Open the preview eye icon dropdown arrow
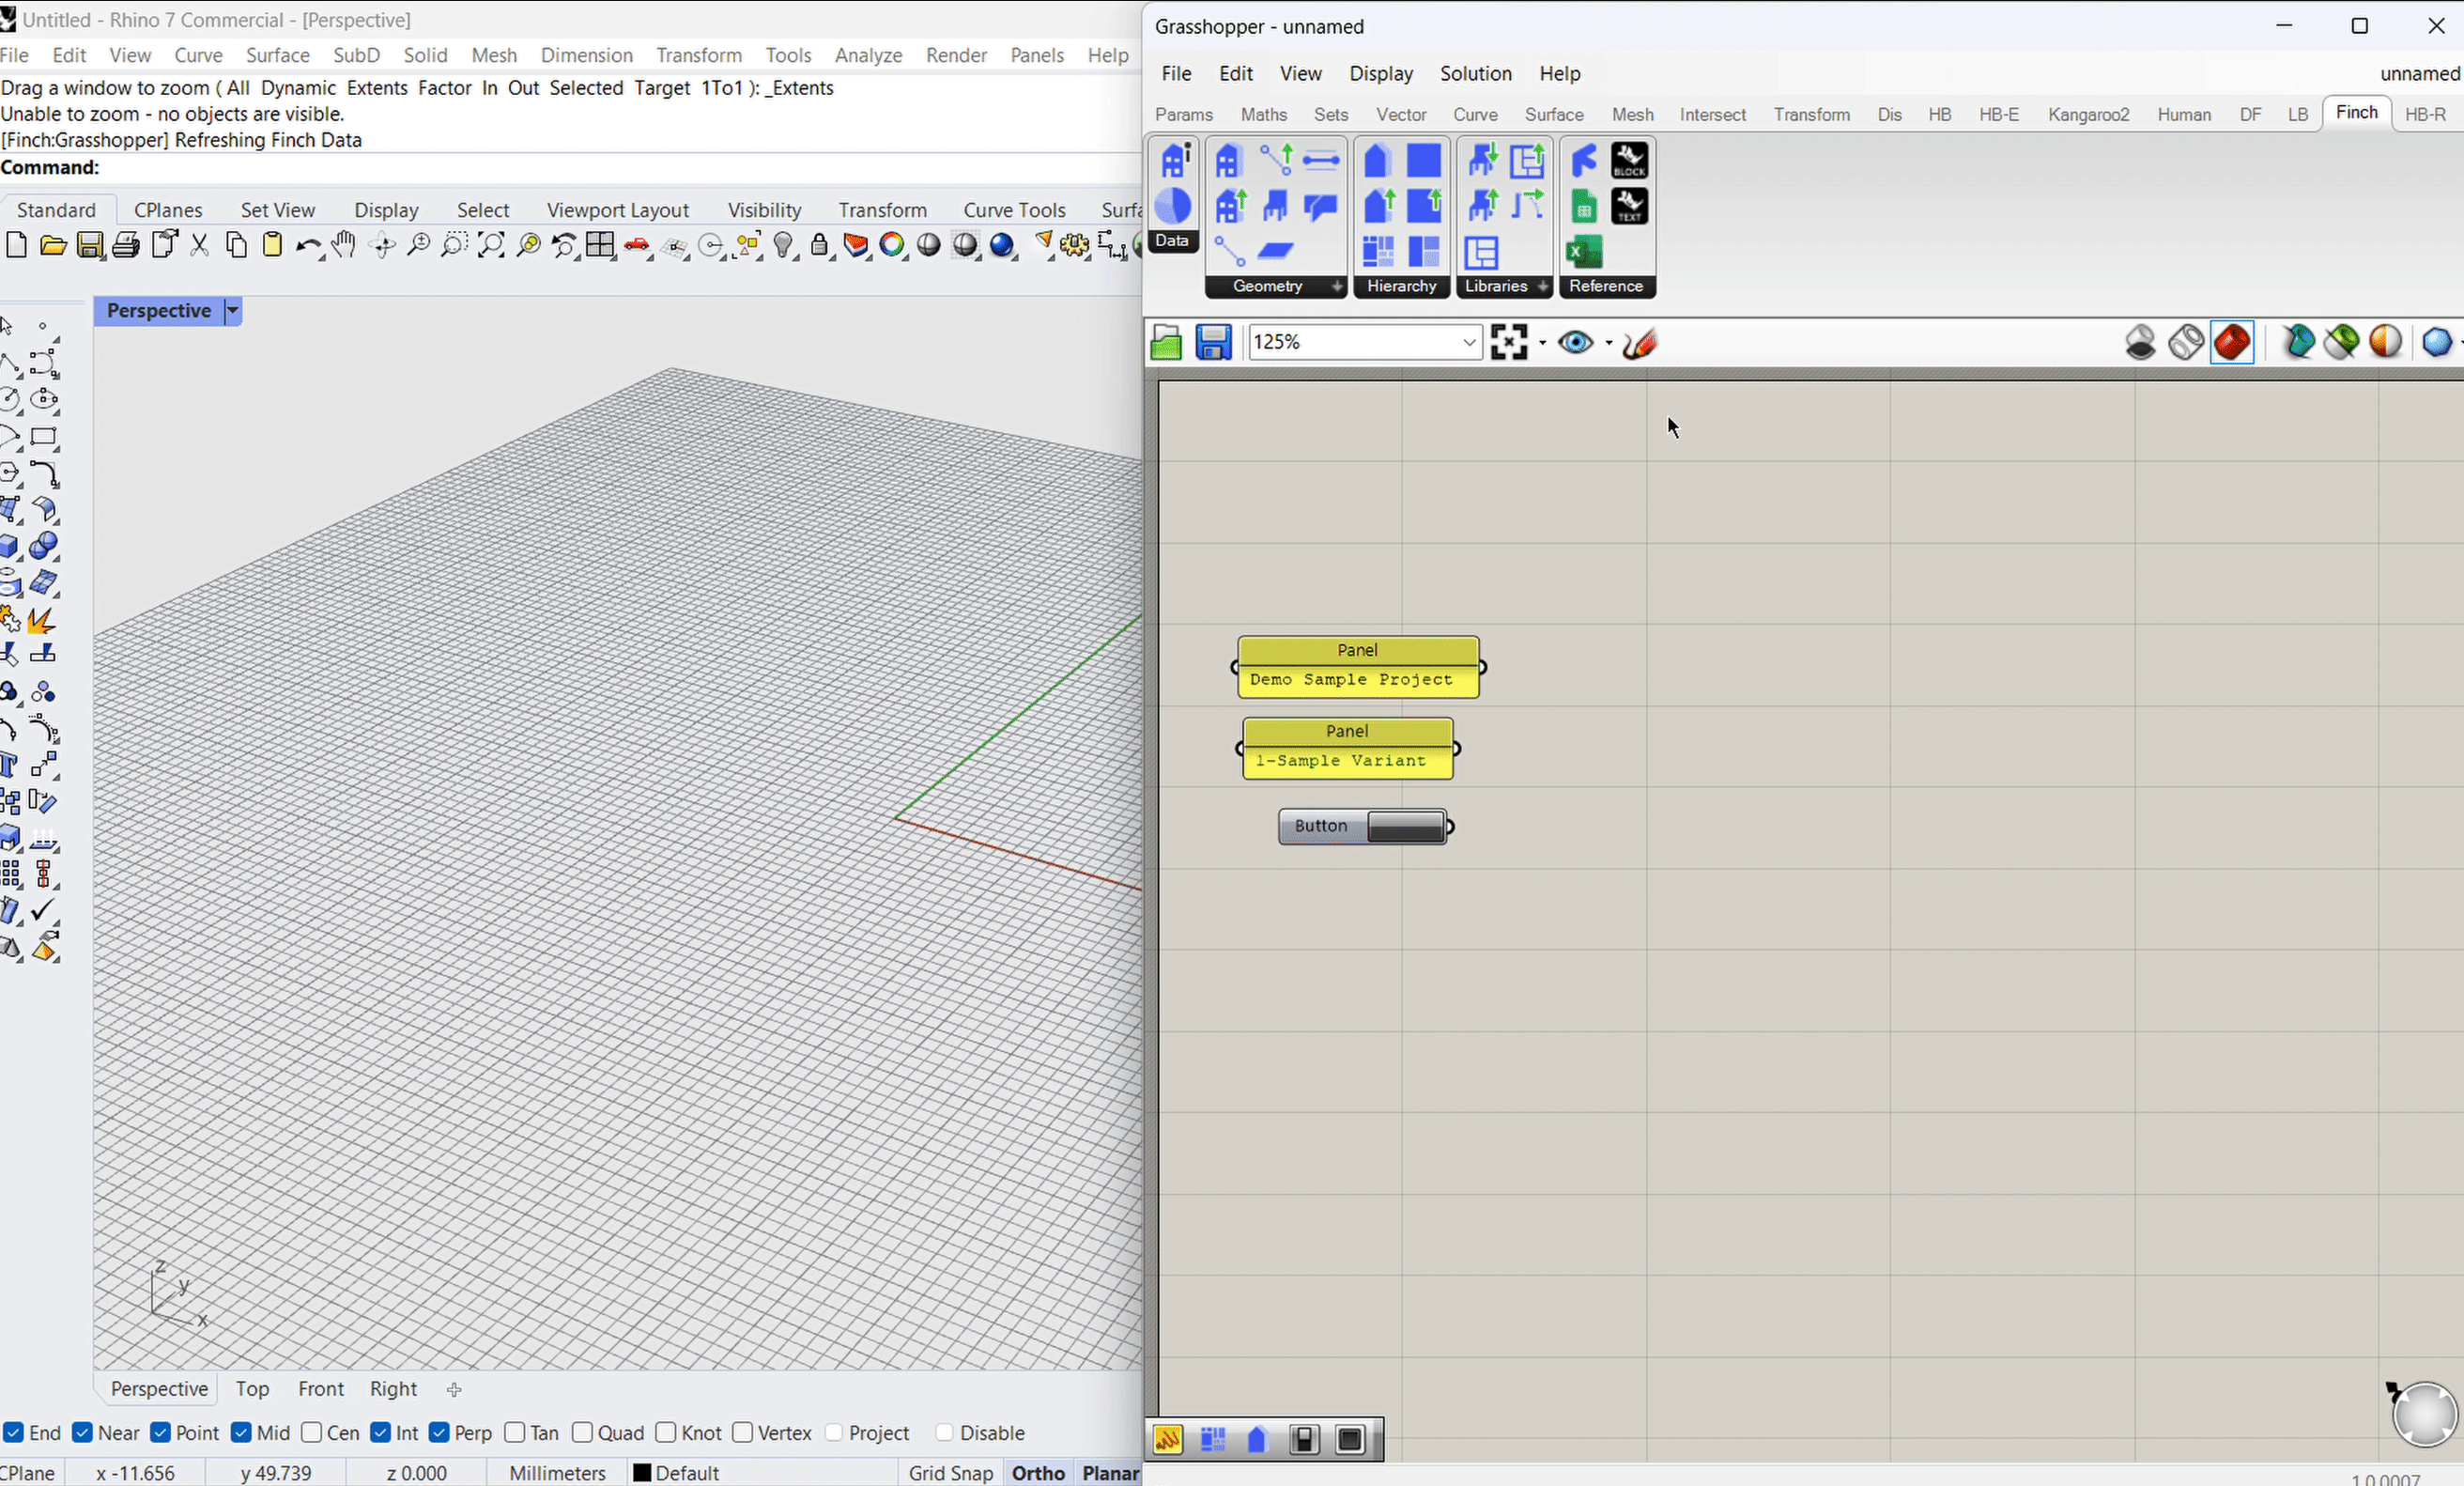Viewport: 2464px width, 1486px height. click(x=1608, y=343)
